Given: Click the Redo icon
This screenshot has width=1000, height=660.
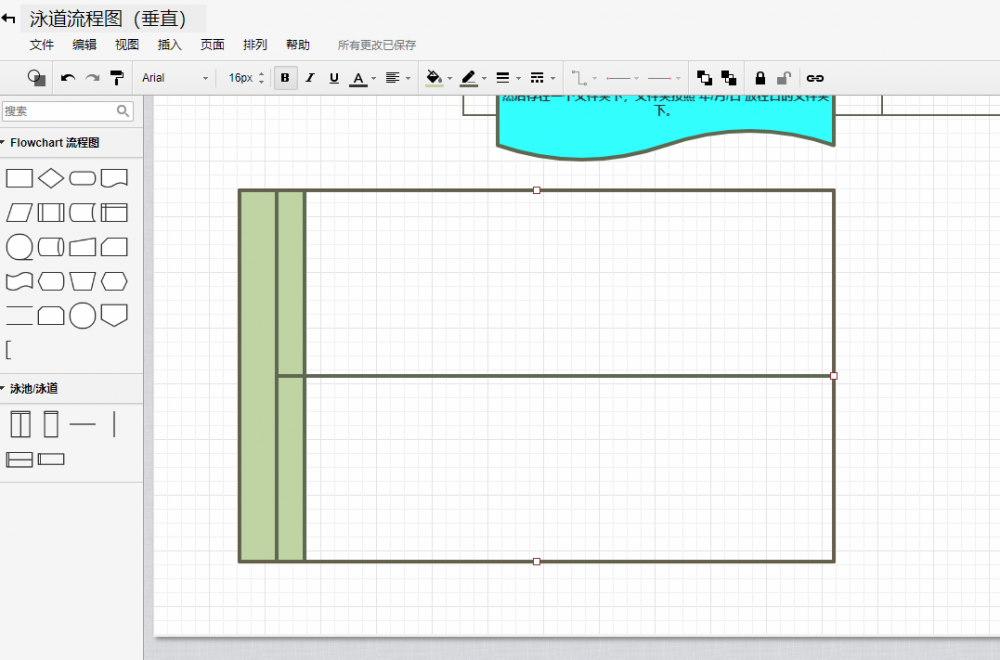Looking at the screenshot, I should [91, 77].
